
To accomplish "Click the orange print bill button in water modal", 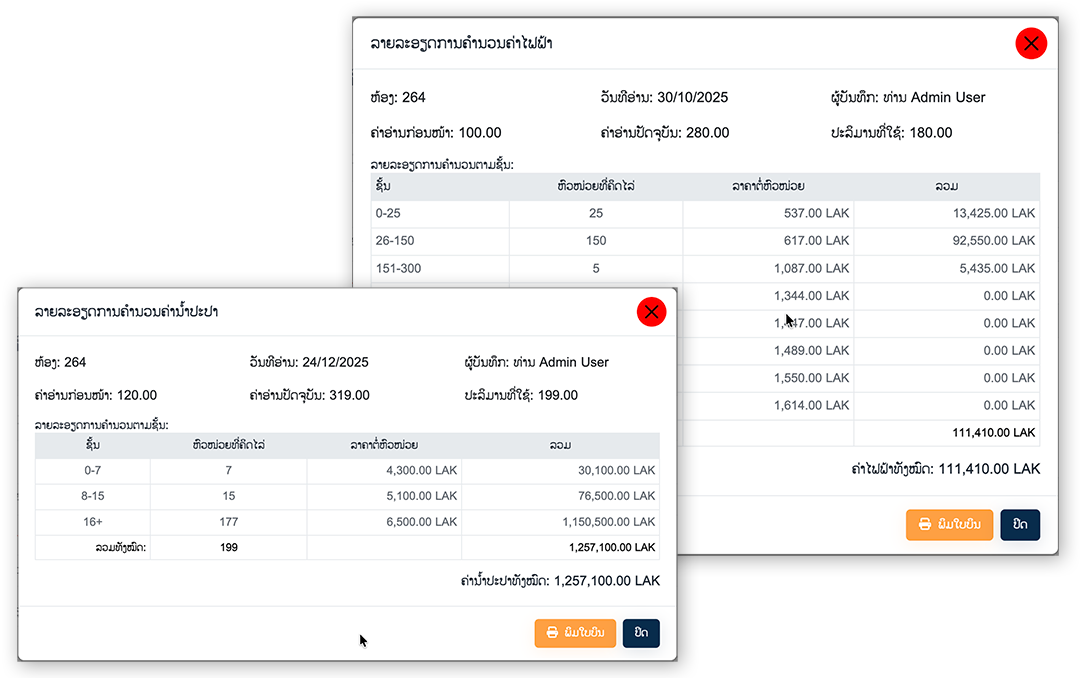I will pyautogui.click(x=575, y=633).
